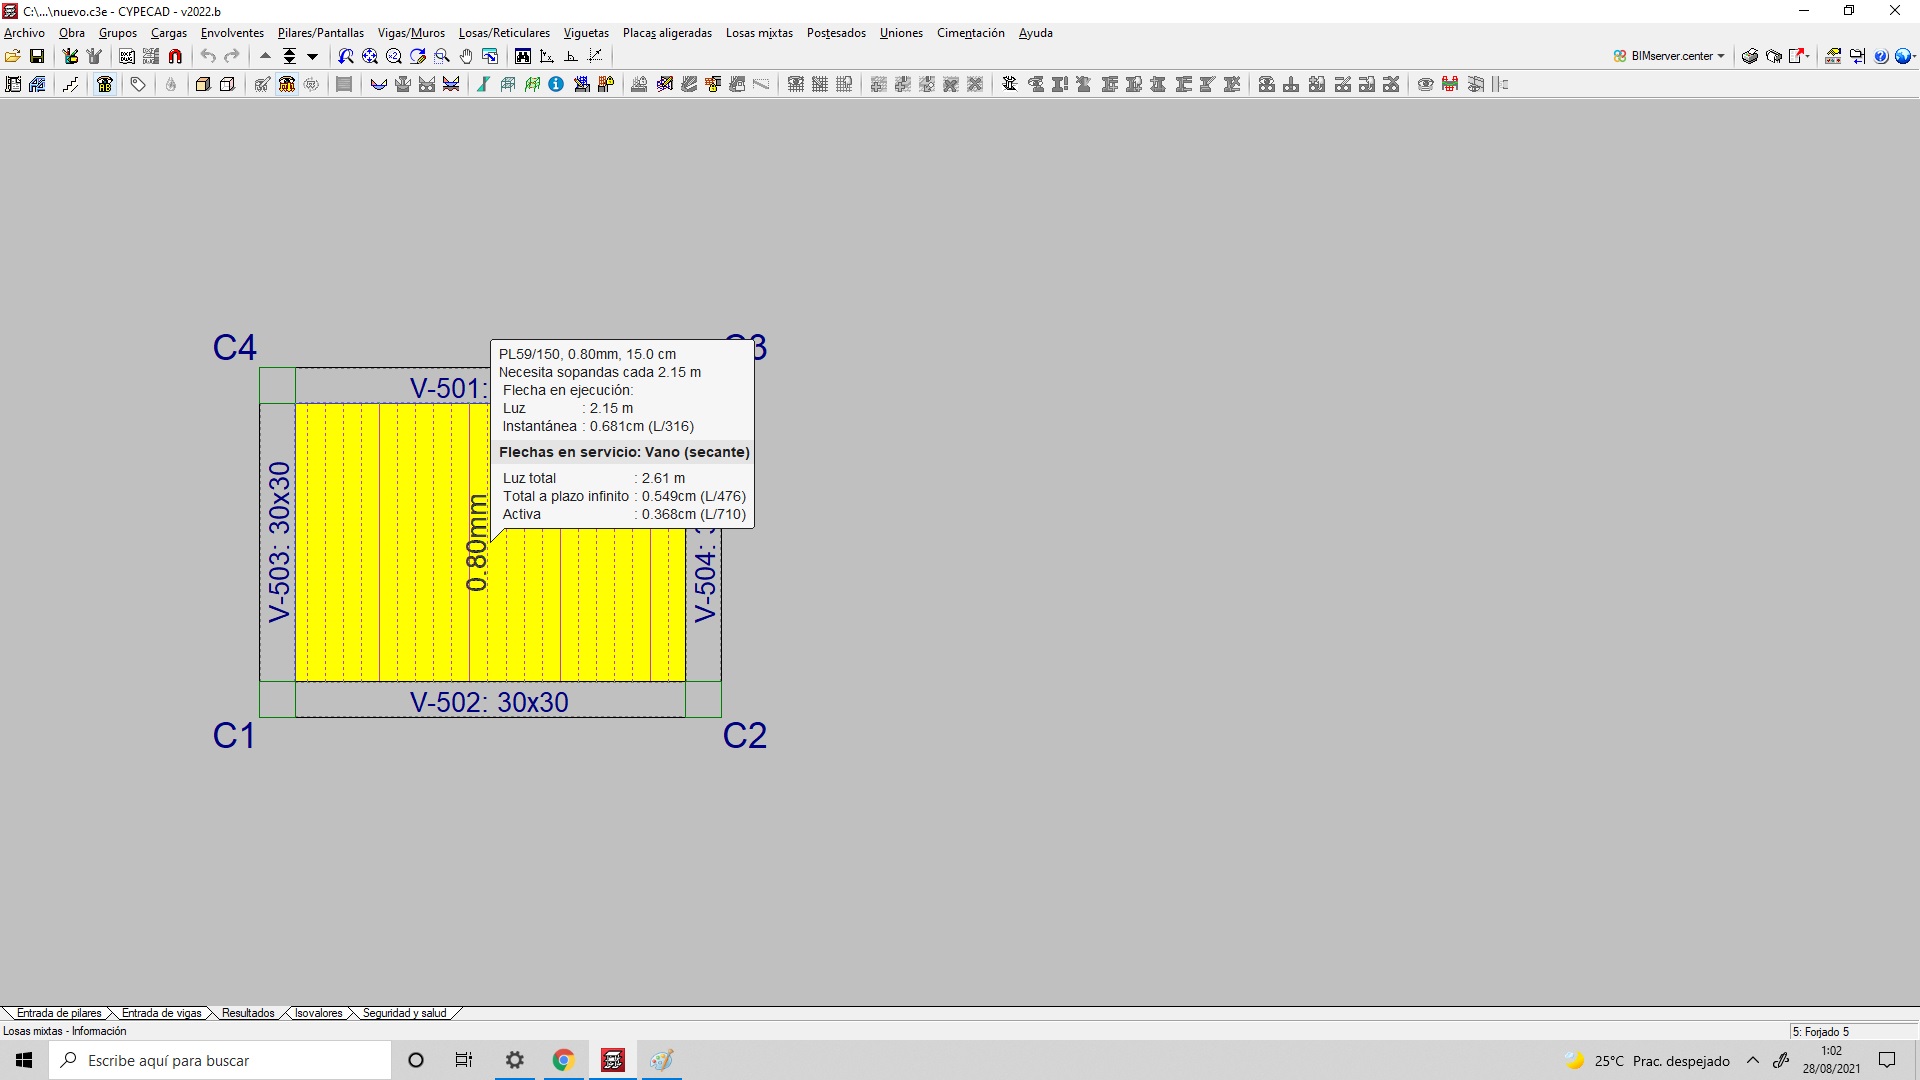
Task: Open the globe icon dropdown
Action: (x=1913, y=56)
